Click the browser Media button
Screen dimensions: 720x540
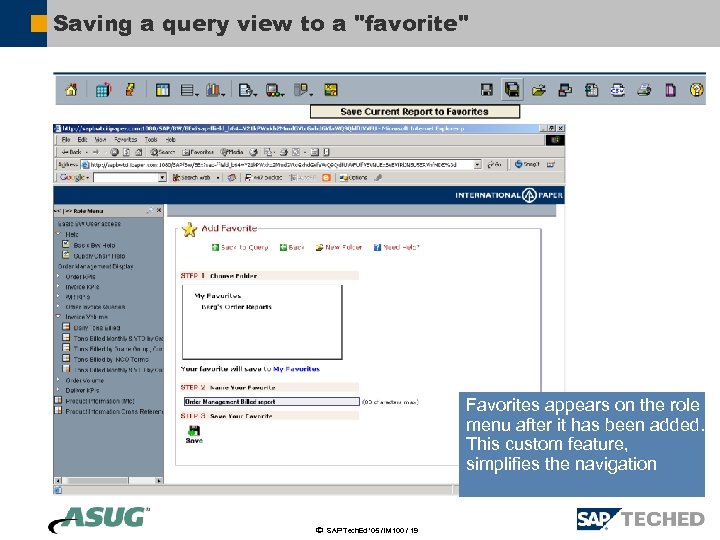[x=232, y=152]
